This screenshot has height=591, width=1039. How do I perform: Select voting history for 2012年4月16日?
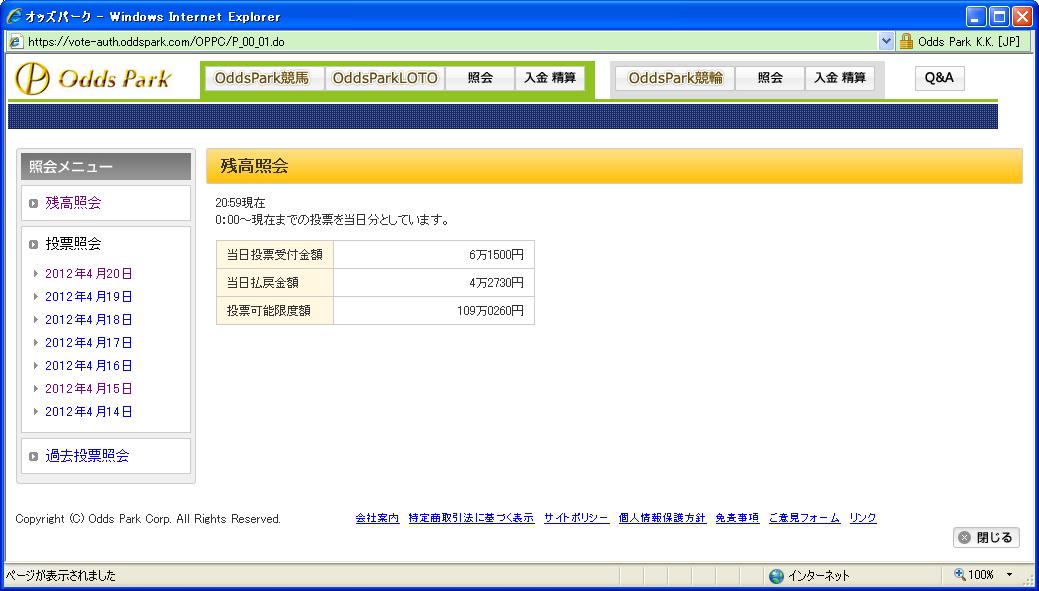click(89, 366)
